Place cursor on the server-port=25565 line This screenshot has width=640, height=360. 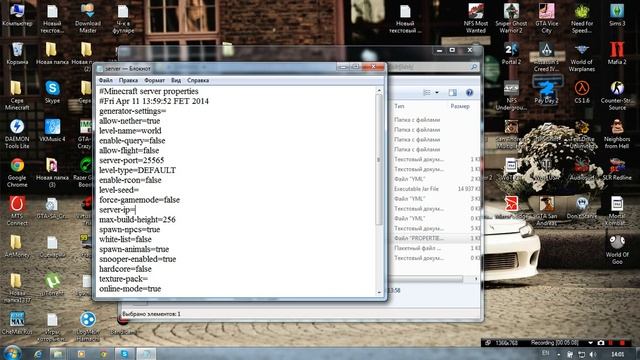point(131,160)
